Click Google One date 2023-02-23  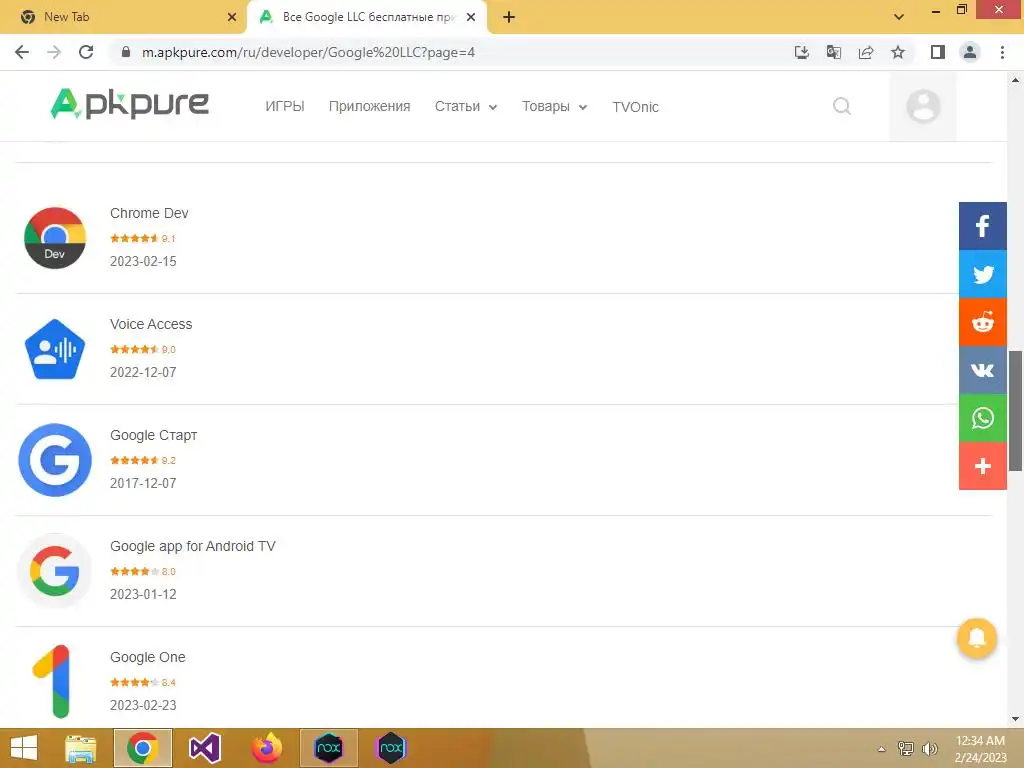coord(143,705)
